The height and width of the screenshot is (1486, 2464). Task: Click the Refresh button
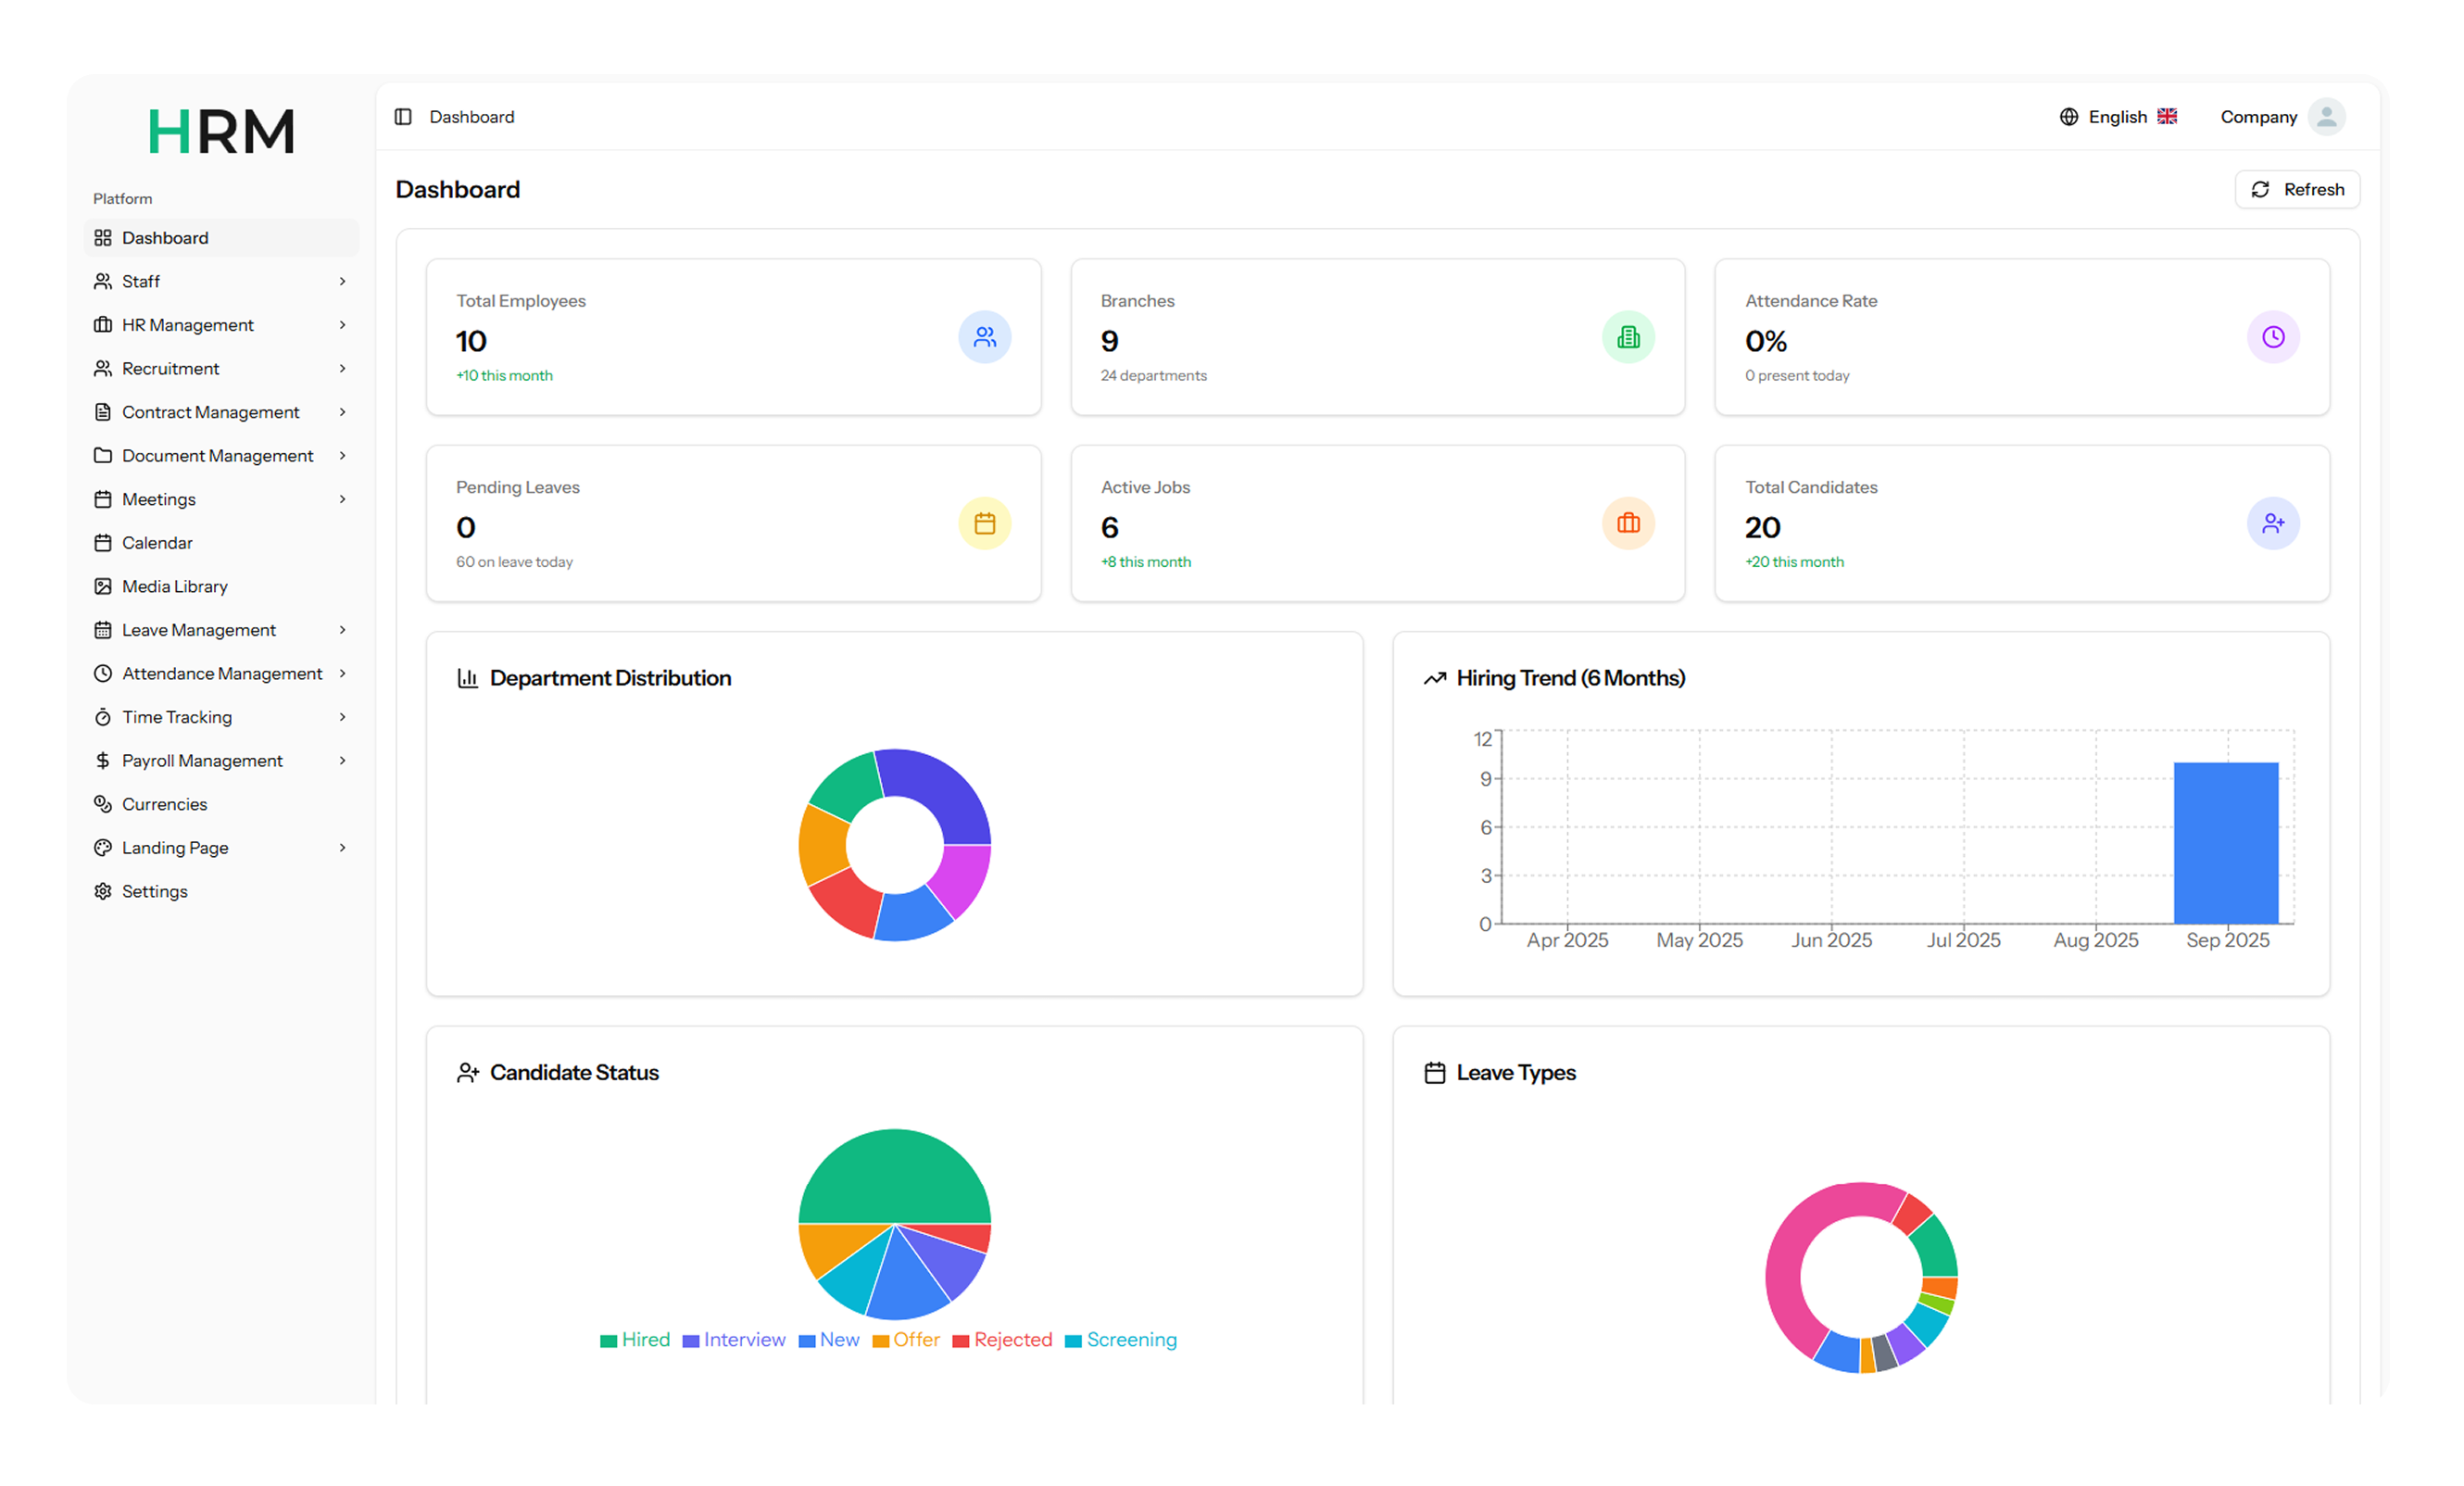(x=2297, y=189)
